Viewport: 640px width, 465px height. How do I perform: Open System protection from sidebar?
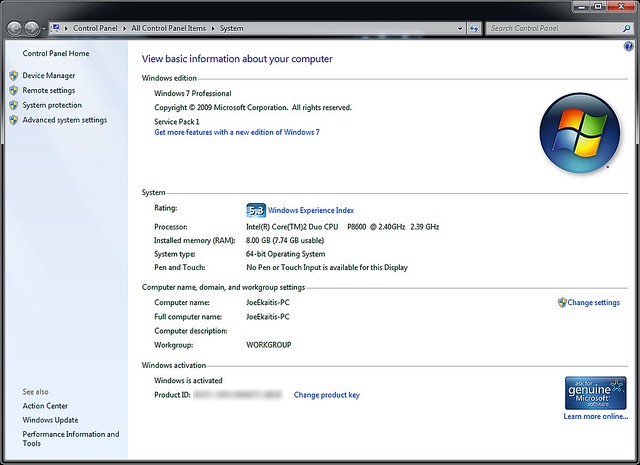(52, 105)
